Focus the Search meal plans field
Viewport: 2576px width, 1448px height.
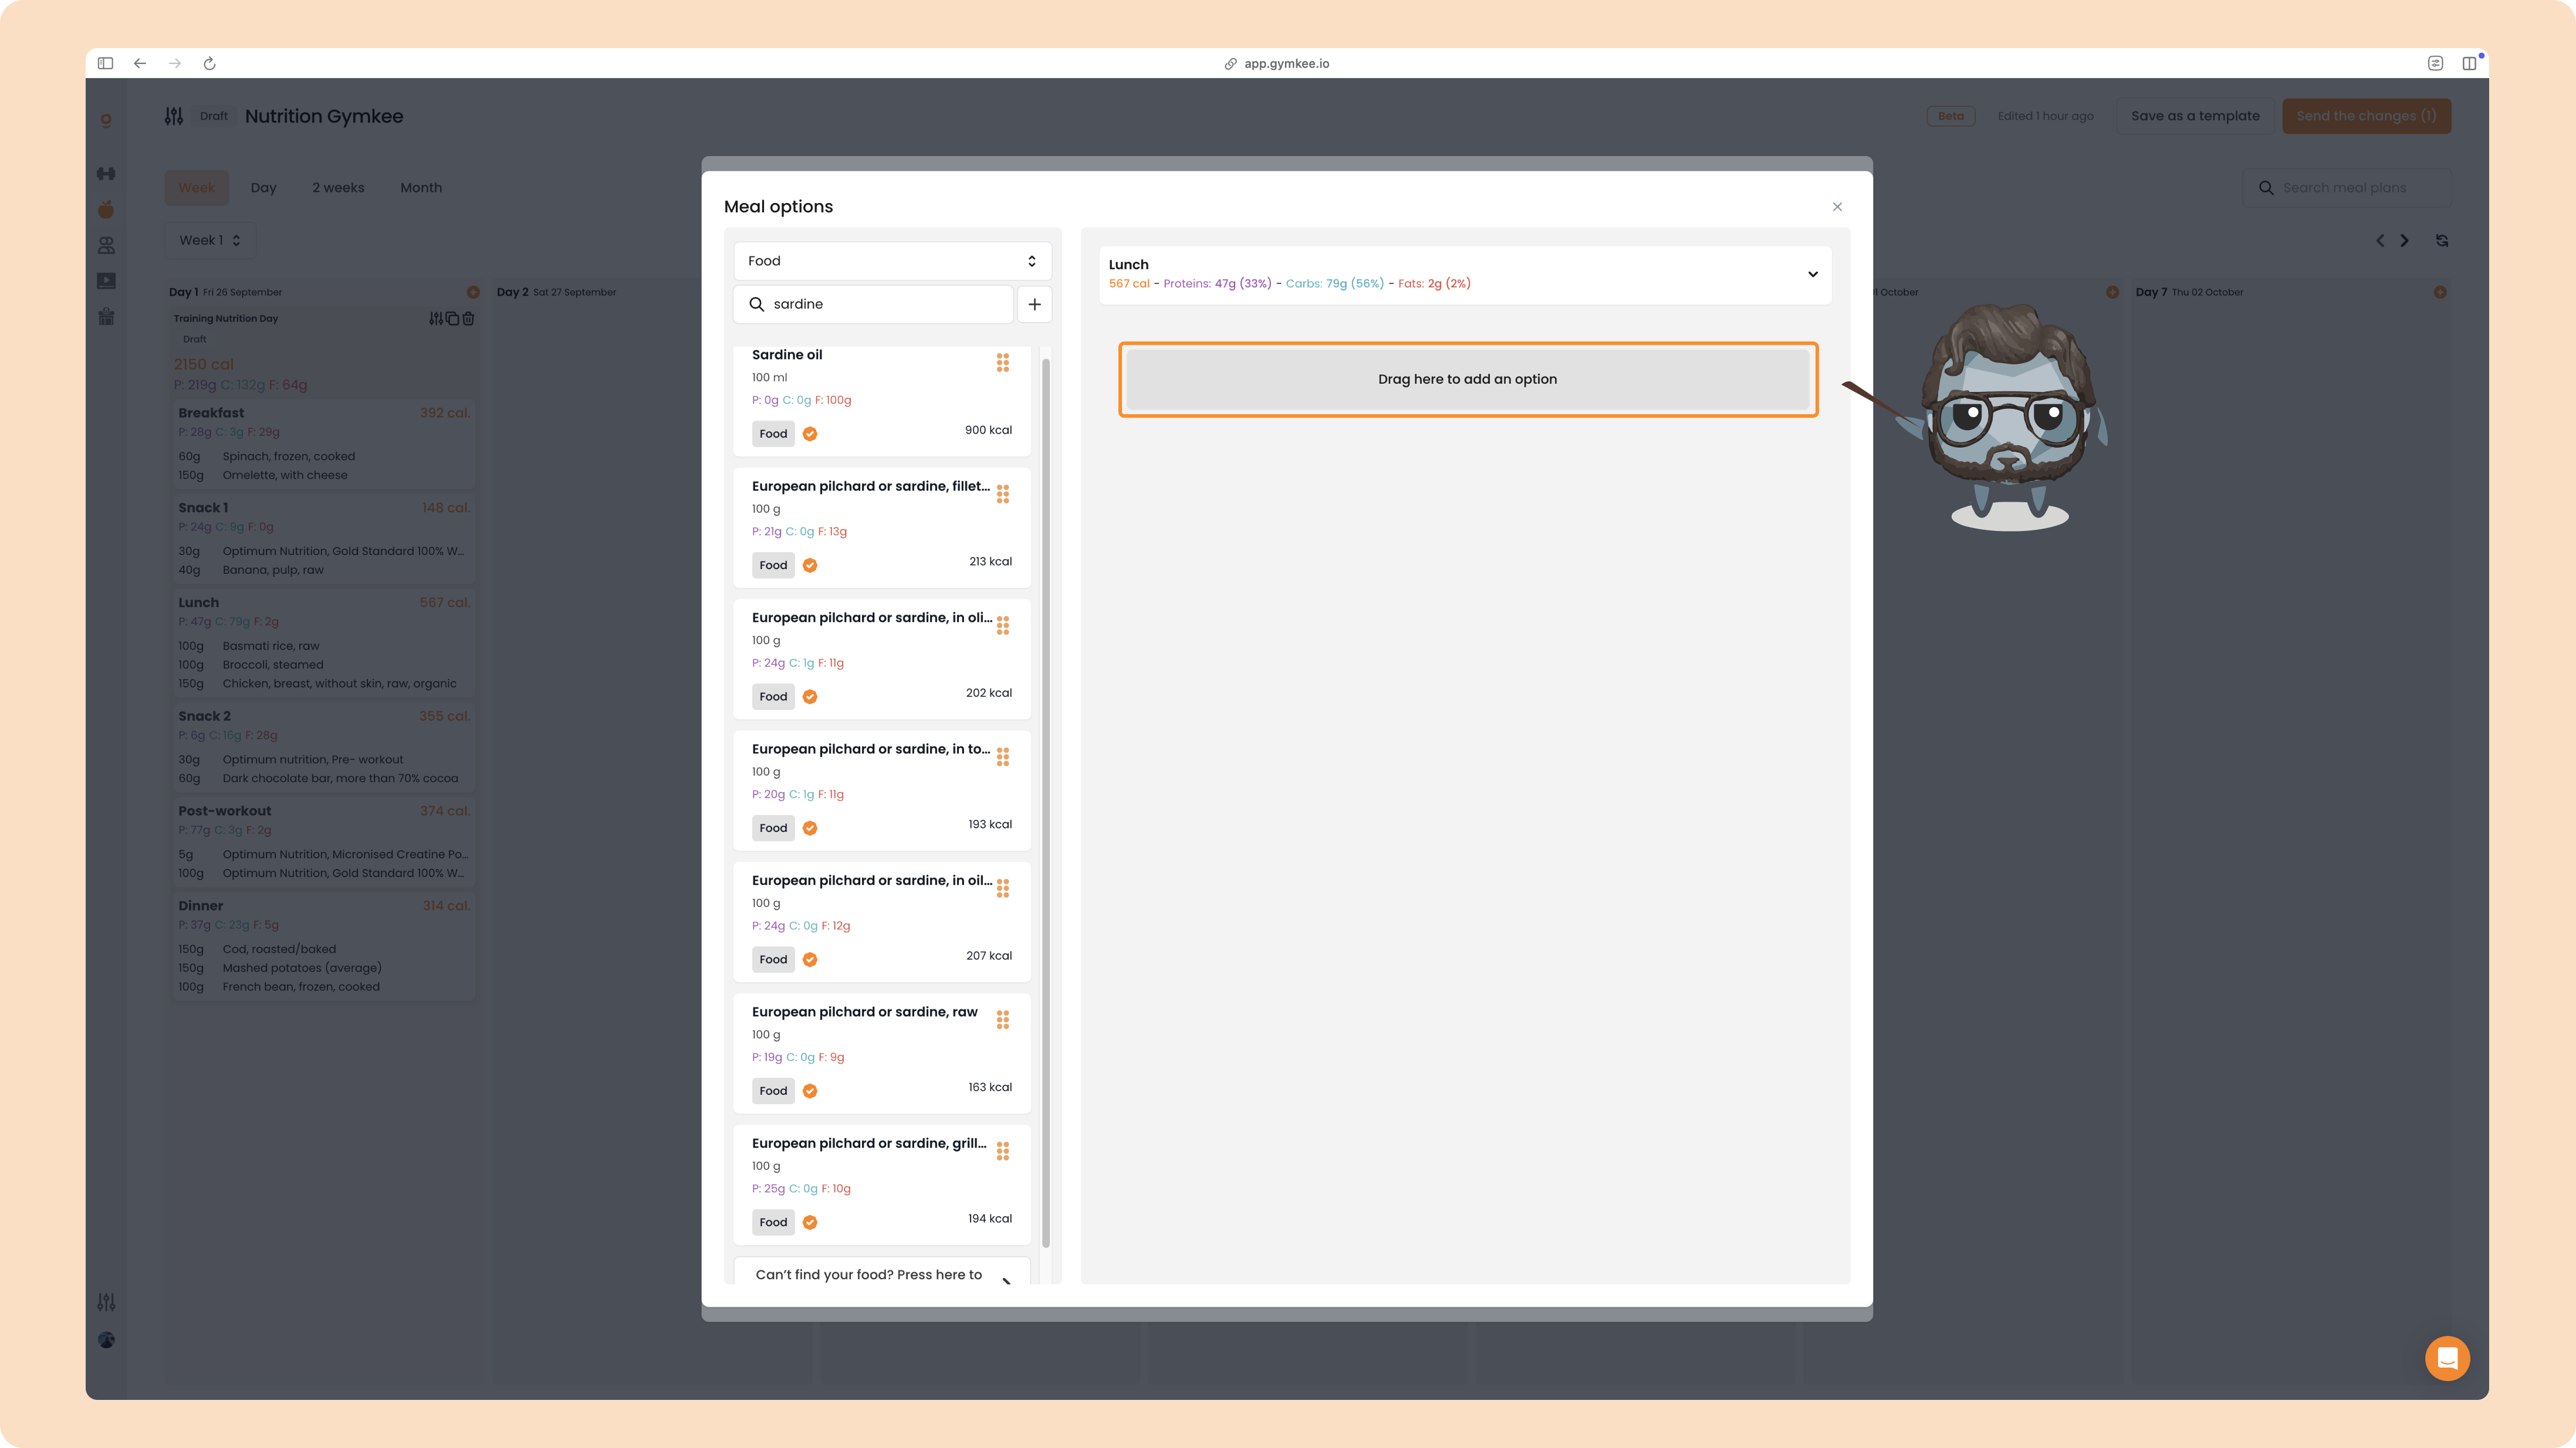tap(2346, 188)
